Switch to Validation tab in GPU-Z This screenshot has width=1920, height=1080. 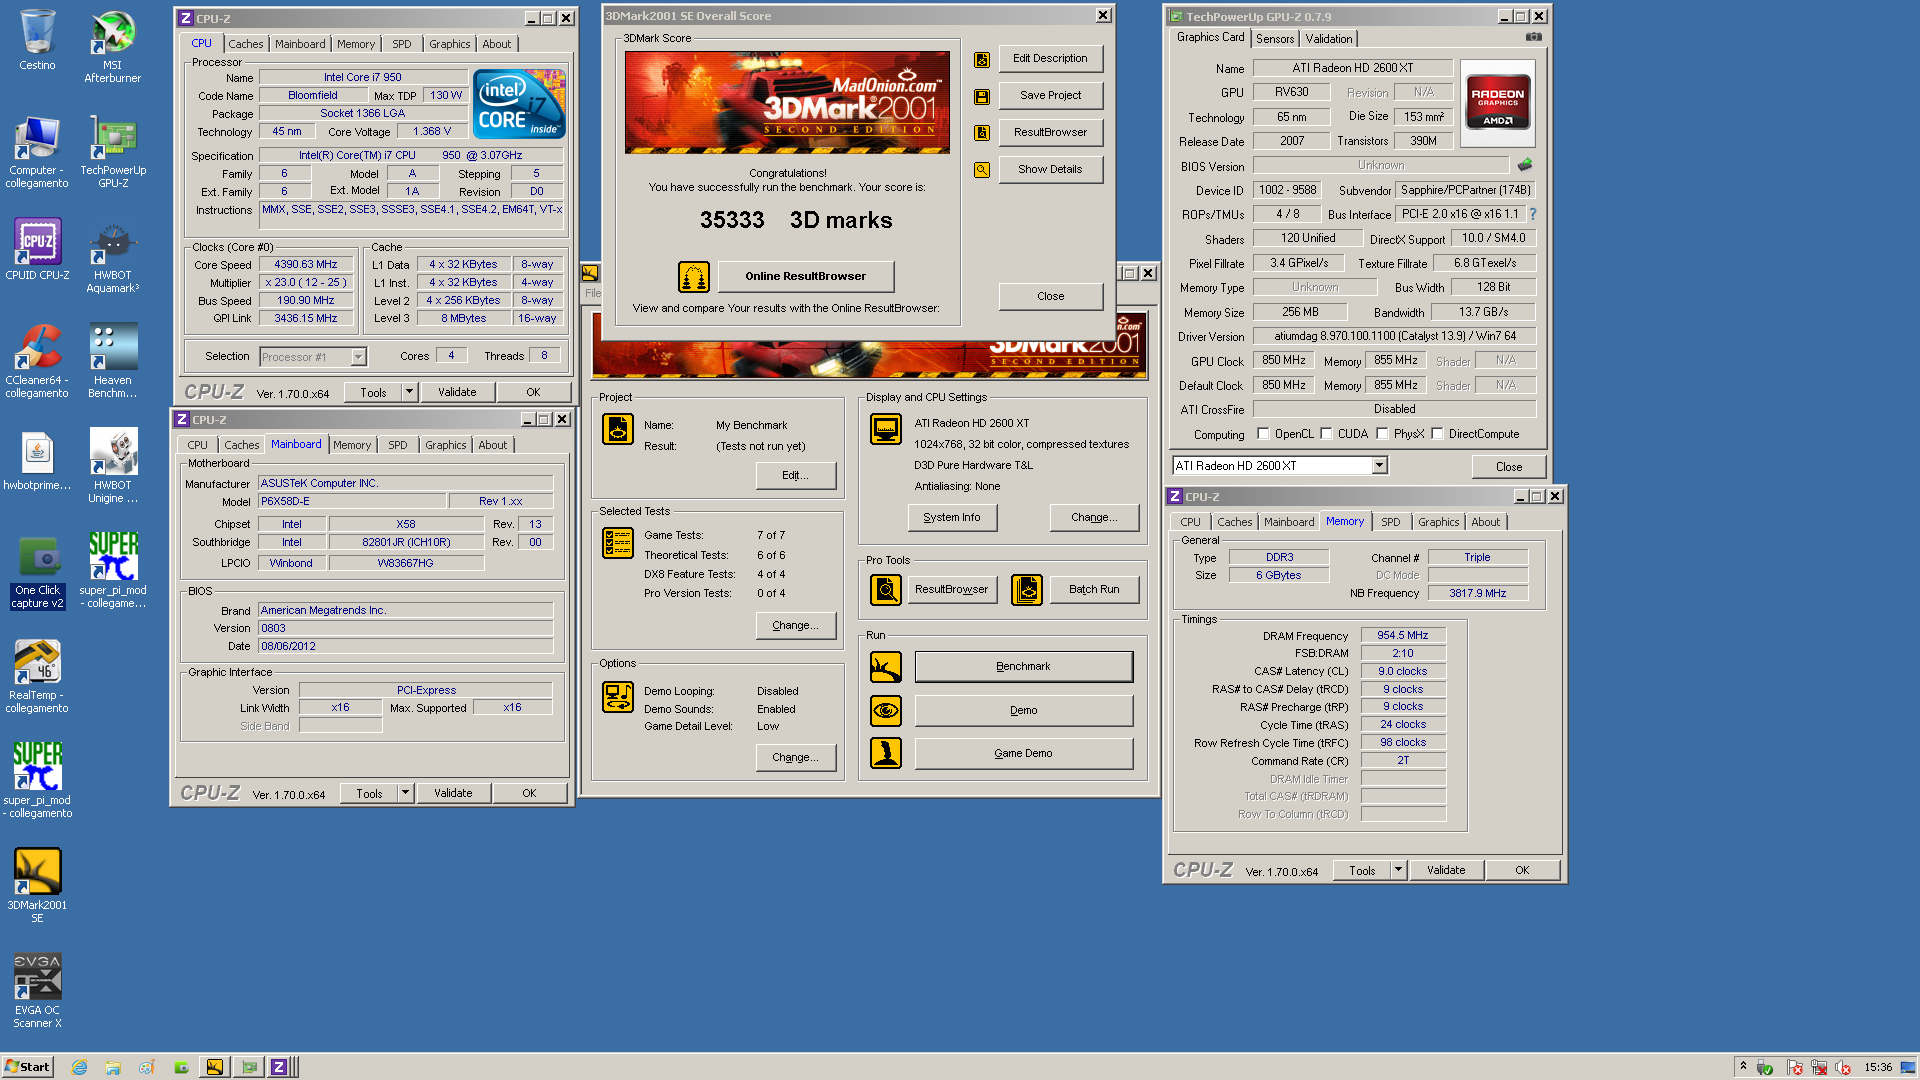click(x=1329, y=39)
